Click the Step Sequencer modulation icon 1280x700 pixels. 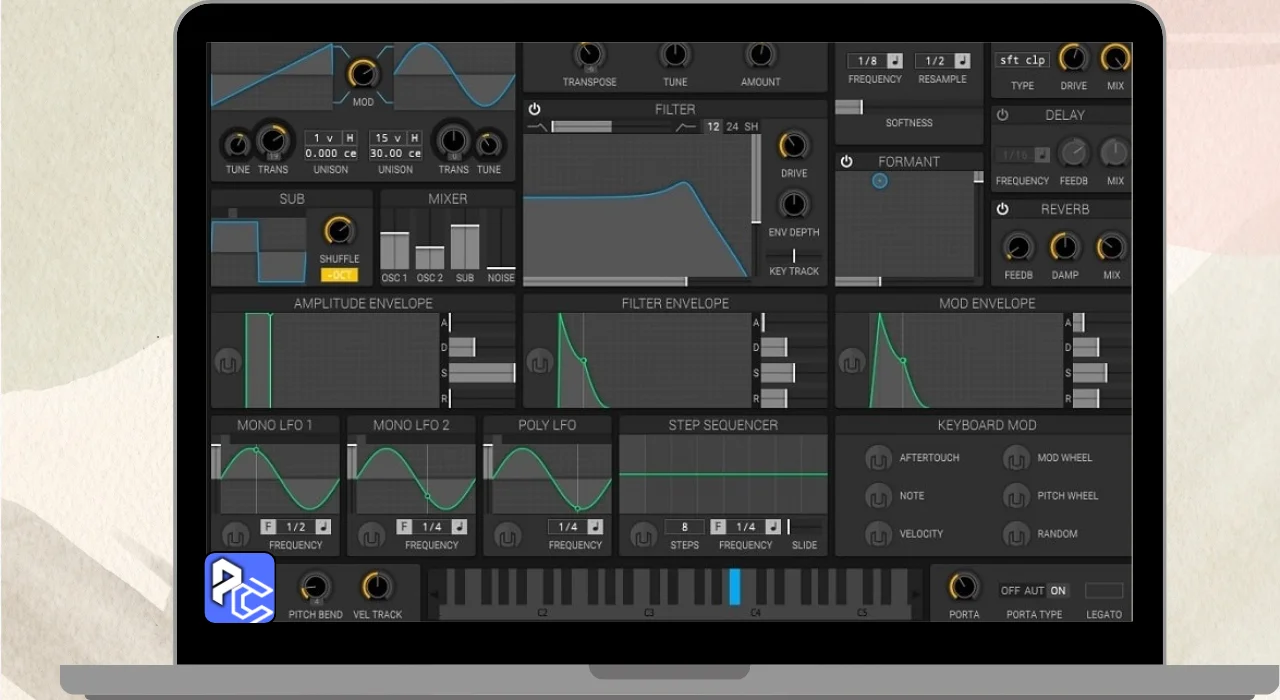643,535
